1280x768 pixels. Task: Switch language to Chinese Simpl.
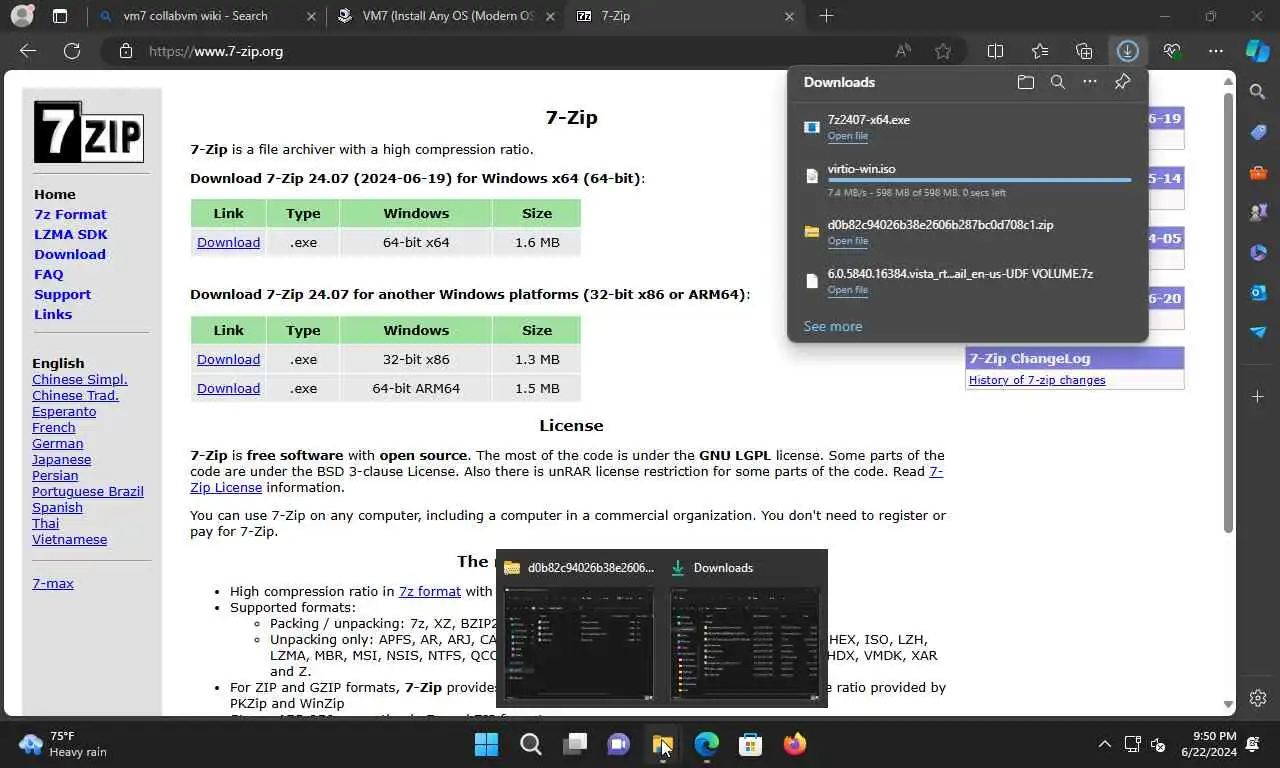pyautogui.click(x=80, y=379)
